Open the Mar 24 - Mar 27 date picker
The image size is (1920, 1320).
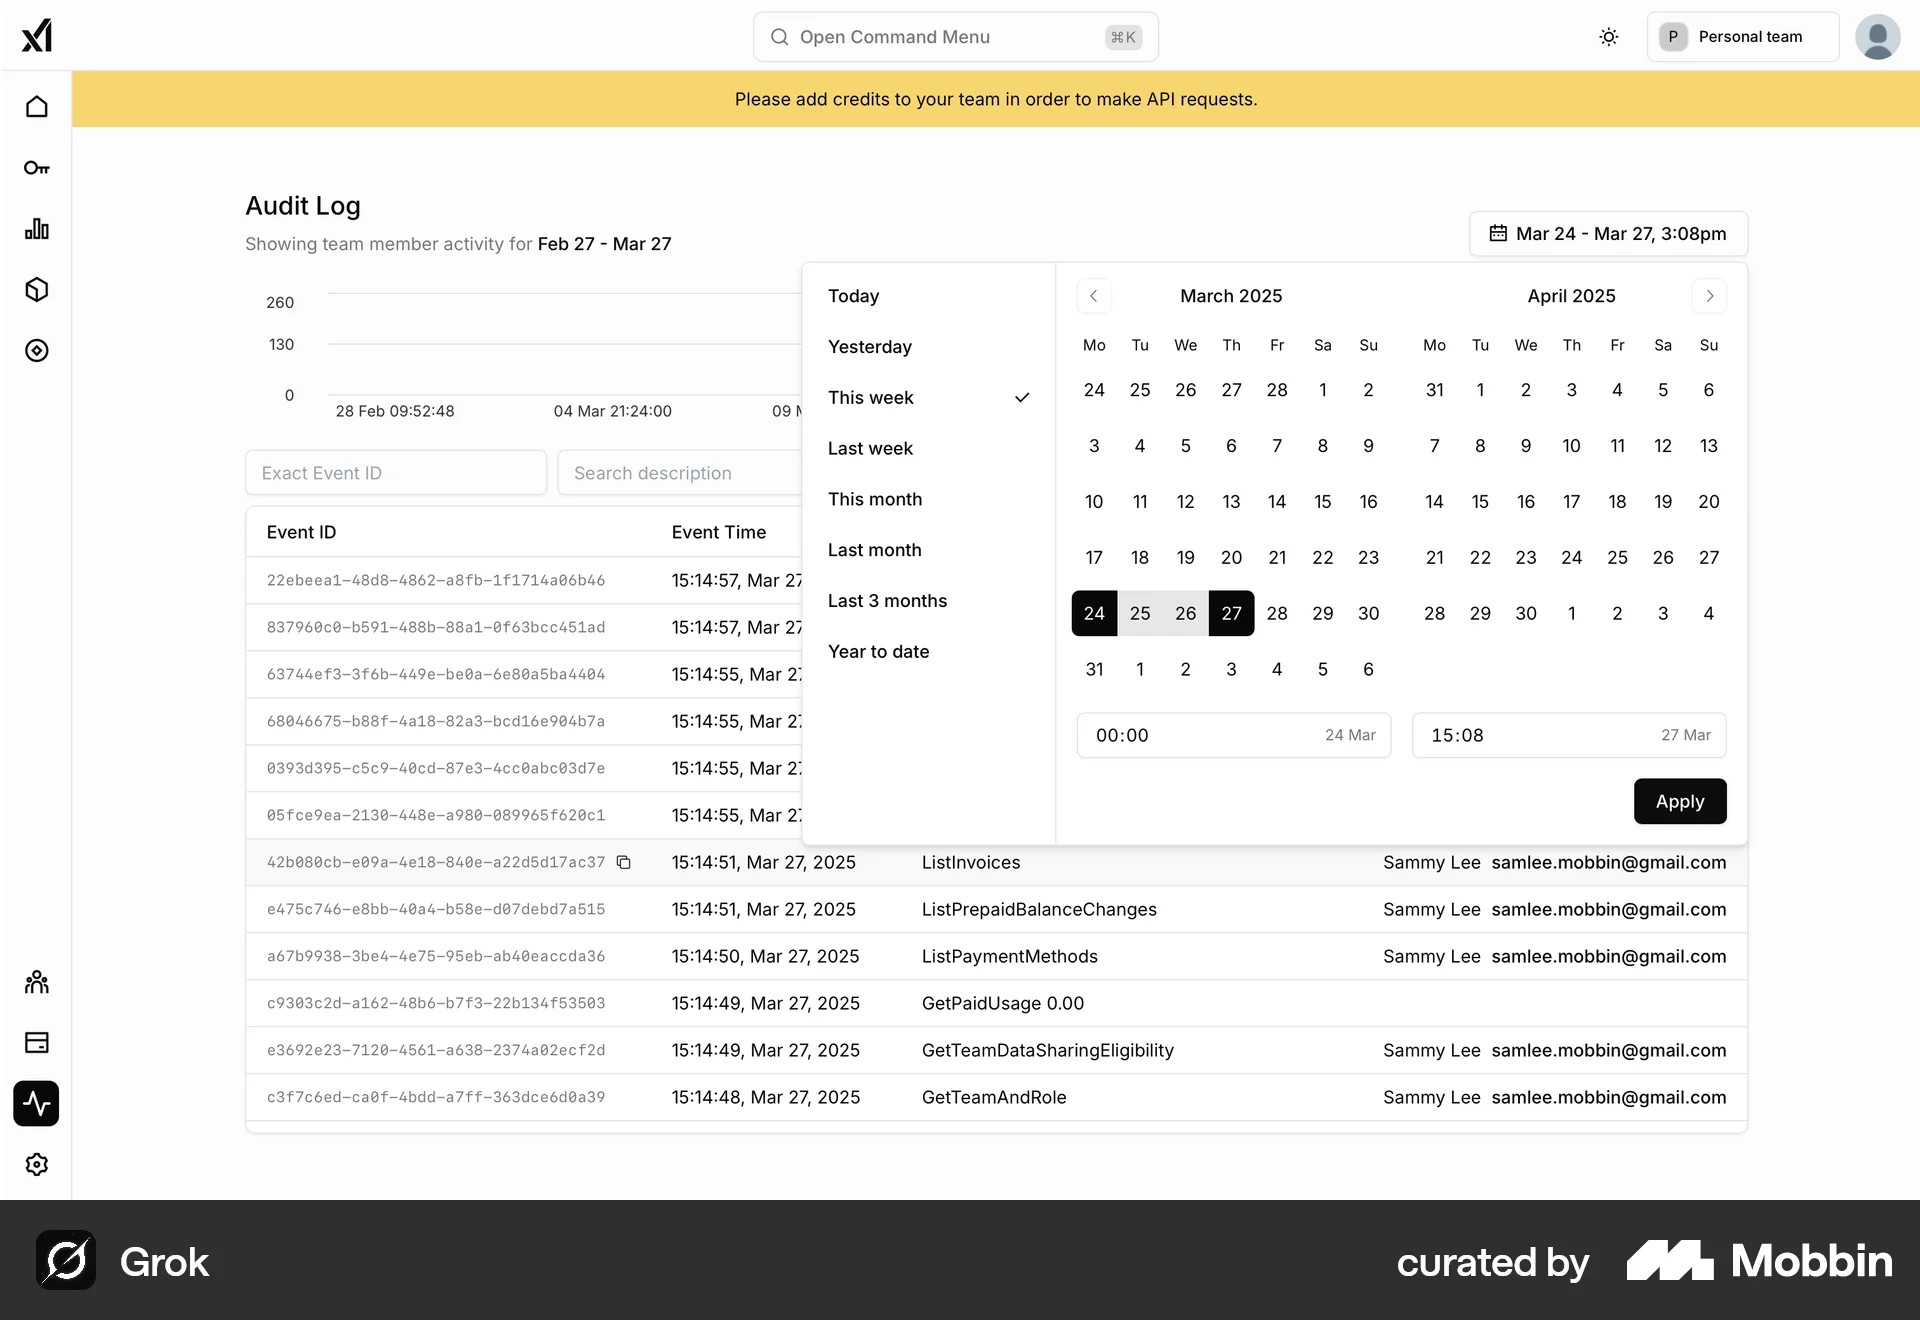pyautogui.click(x=1607, y=233)
